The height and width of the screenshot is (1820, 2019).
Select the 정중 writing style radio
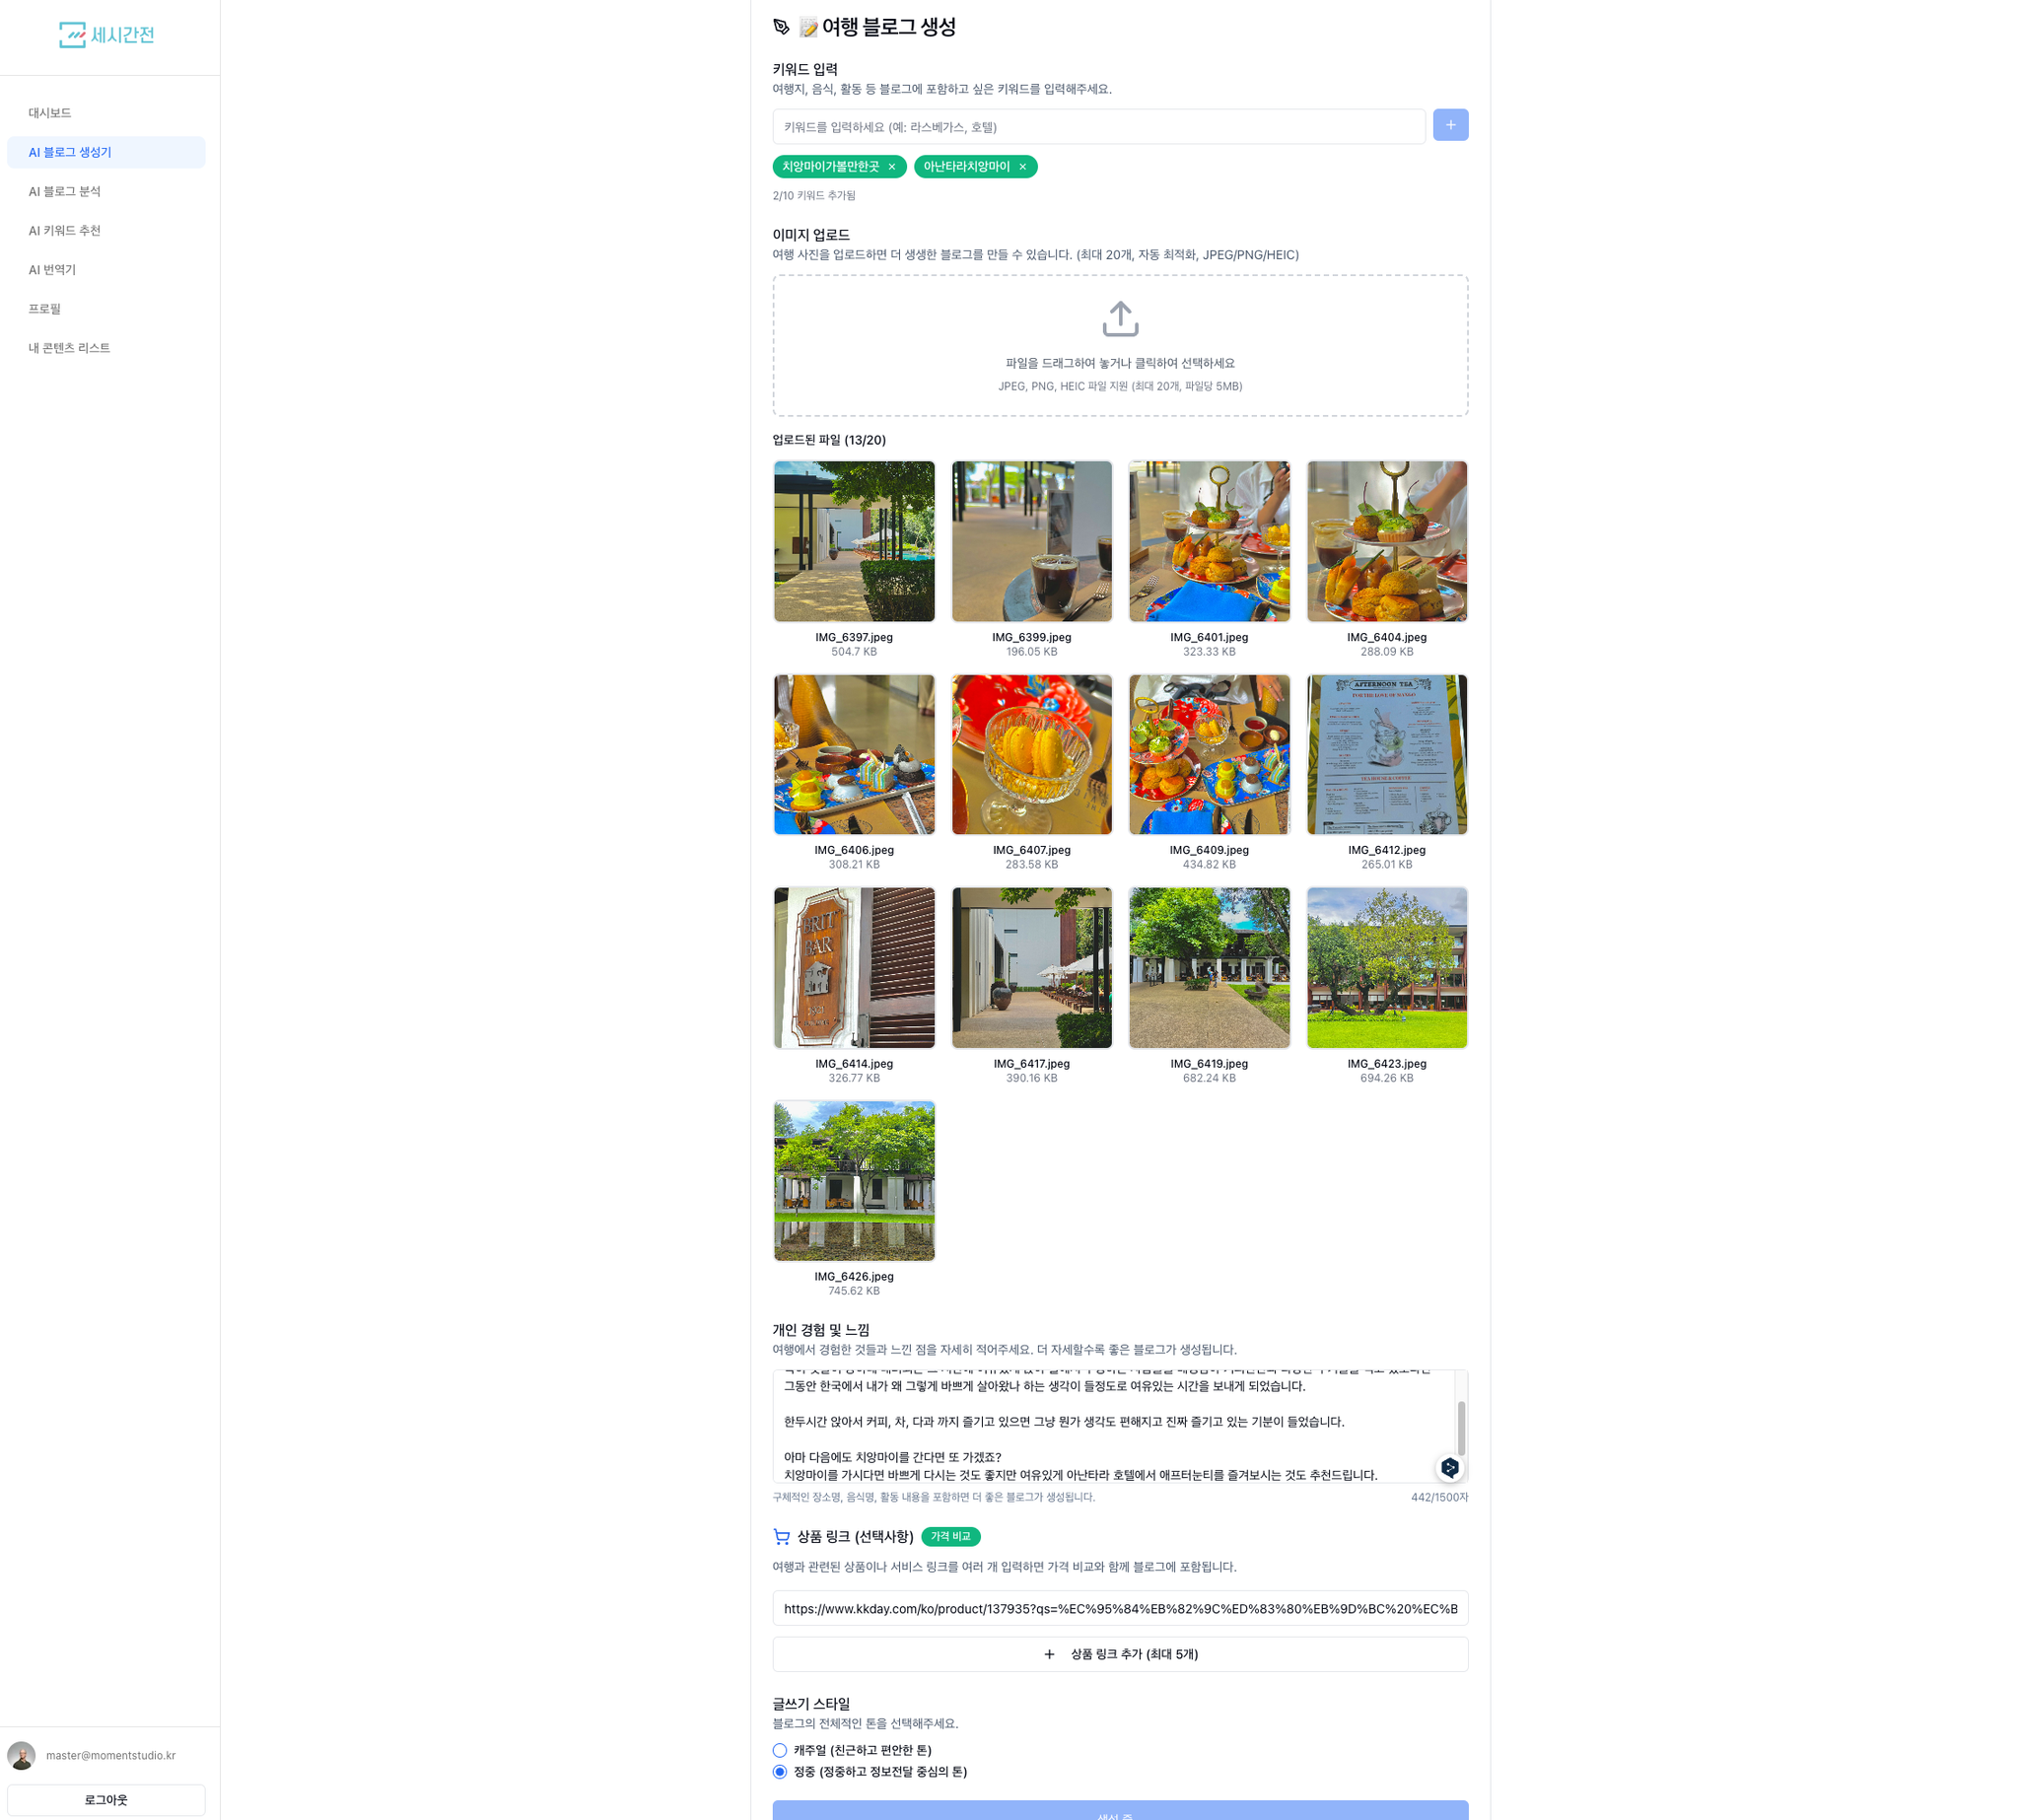coord(780,1771)
